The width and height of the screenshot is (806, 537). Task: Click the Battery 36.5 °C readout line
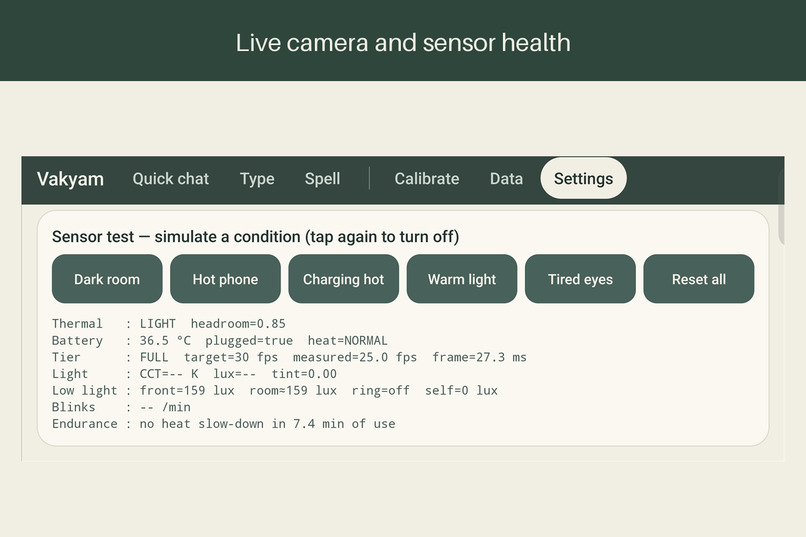coord(219,341)
